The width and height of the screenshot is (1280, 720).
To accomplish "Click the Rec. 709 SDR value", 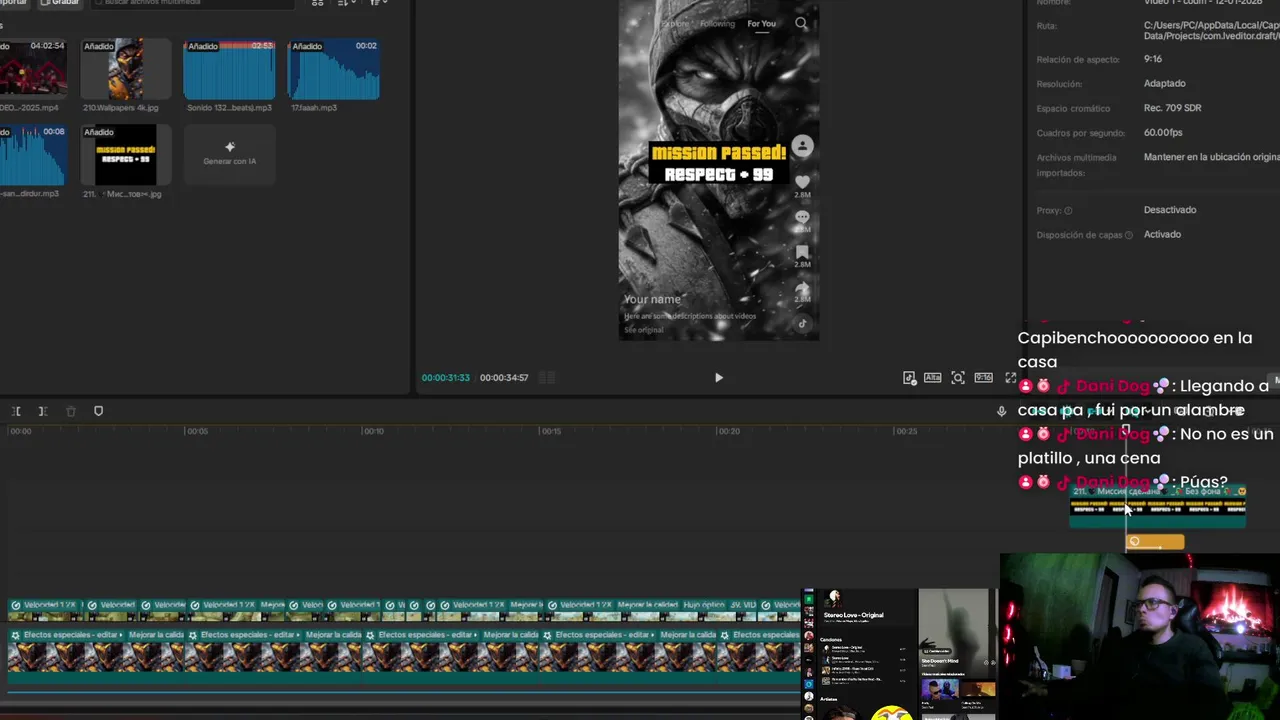I will [1173, 108].
